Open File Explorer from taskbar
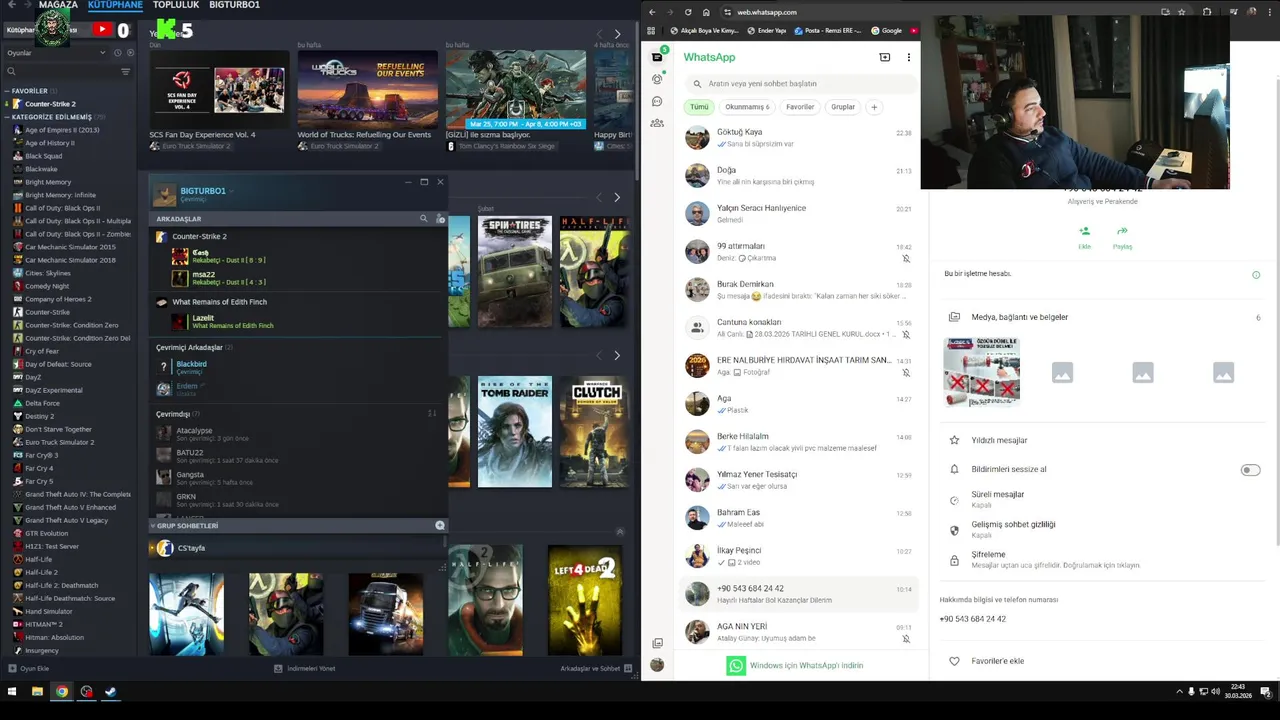The width and height of the screenshot is (1280, 720). tap(37, 691)
